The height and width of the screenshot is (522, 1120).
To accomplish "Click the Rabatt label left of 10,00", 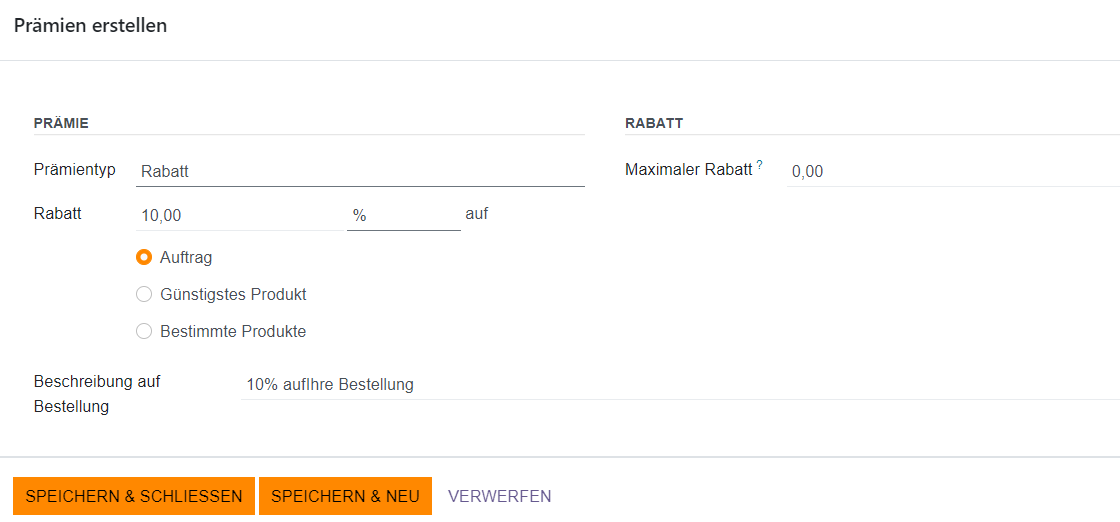I will [58, 213].
